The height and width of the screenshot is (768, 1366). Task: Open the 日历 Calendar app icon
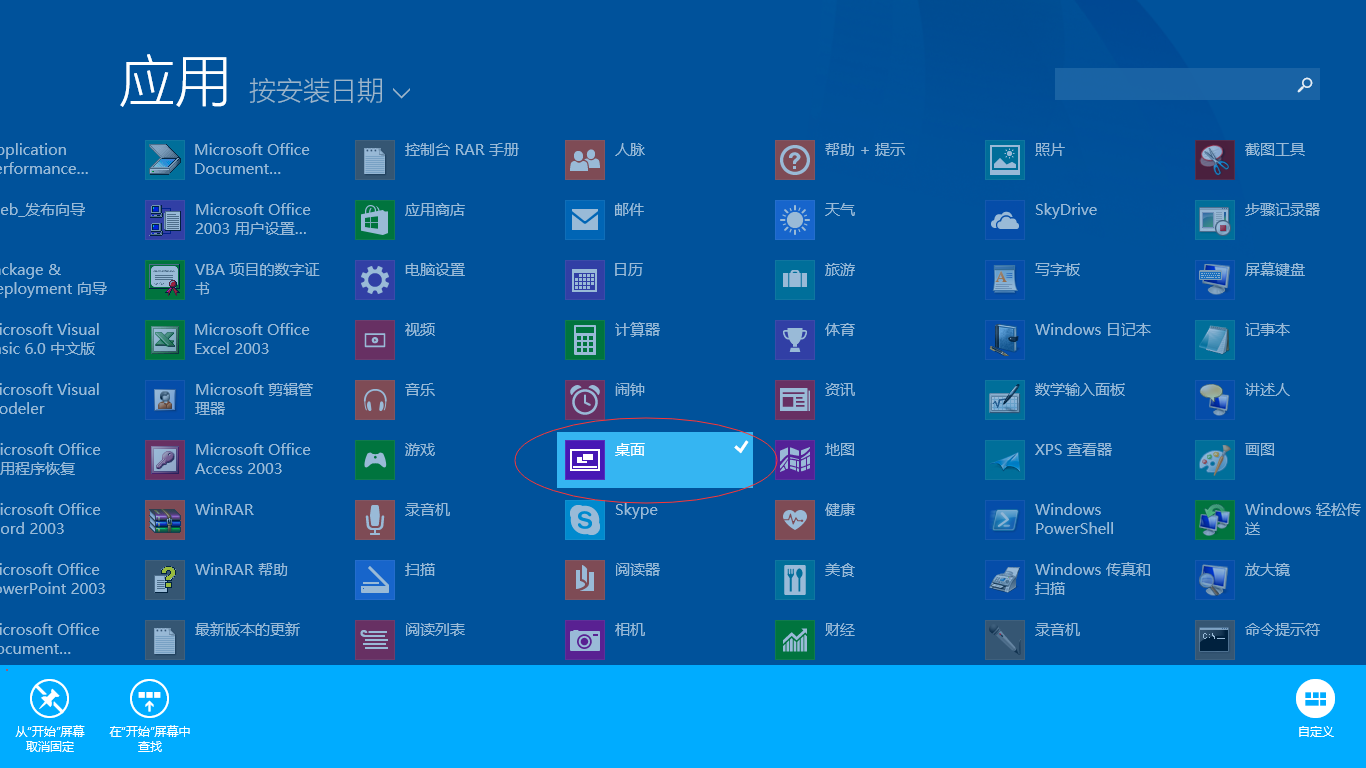pos(585,280)
